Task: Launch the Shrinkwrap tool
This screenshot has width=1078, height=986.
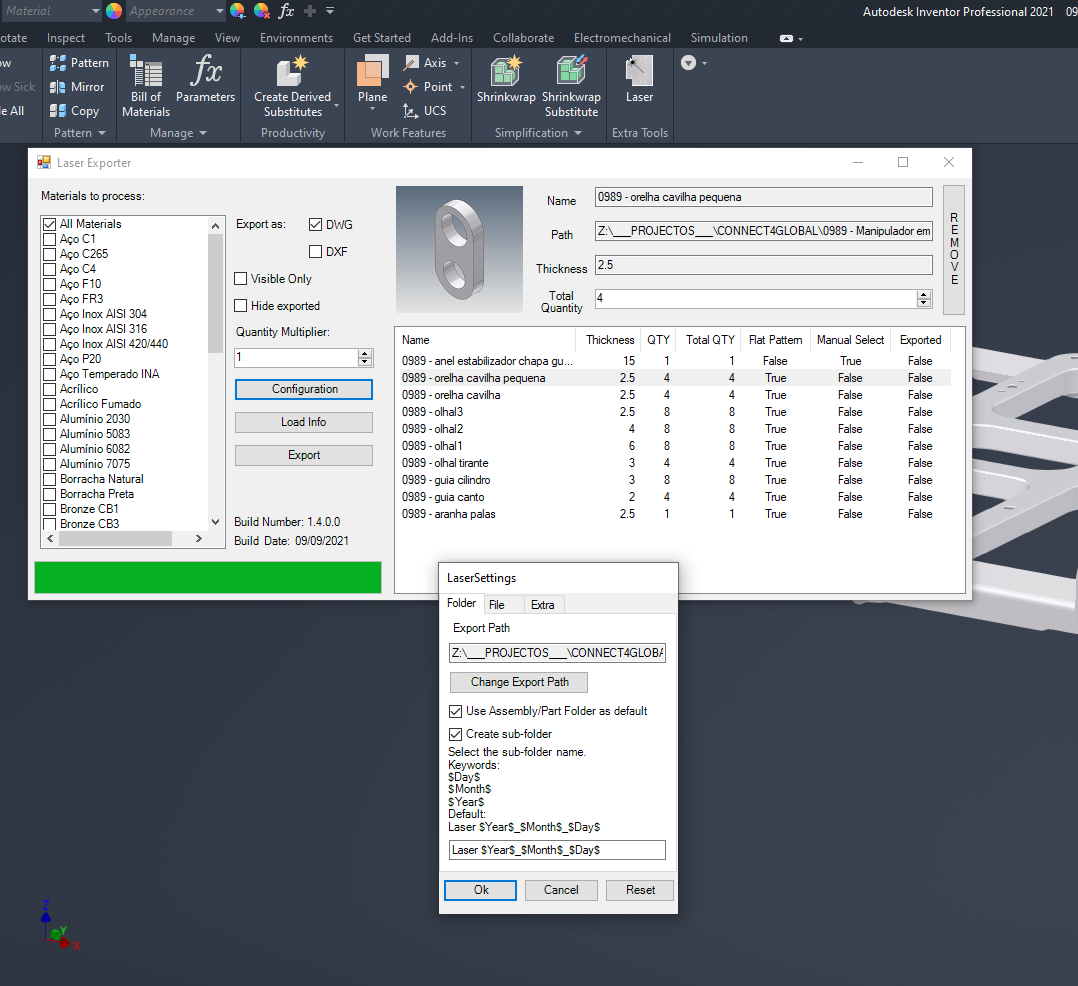Action: tap(506, 78)
